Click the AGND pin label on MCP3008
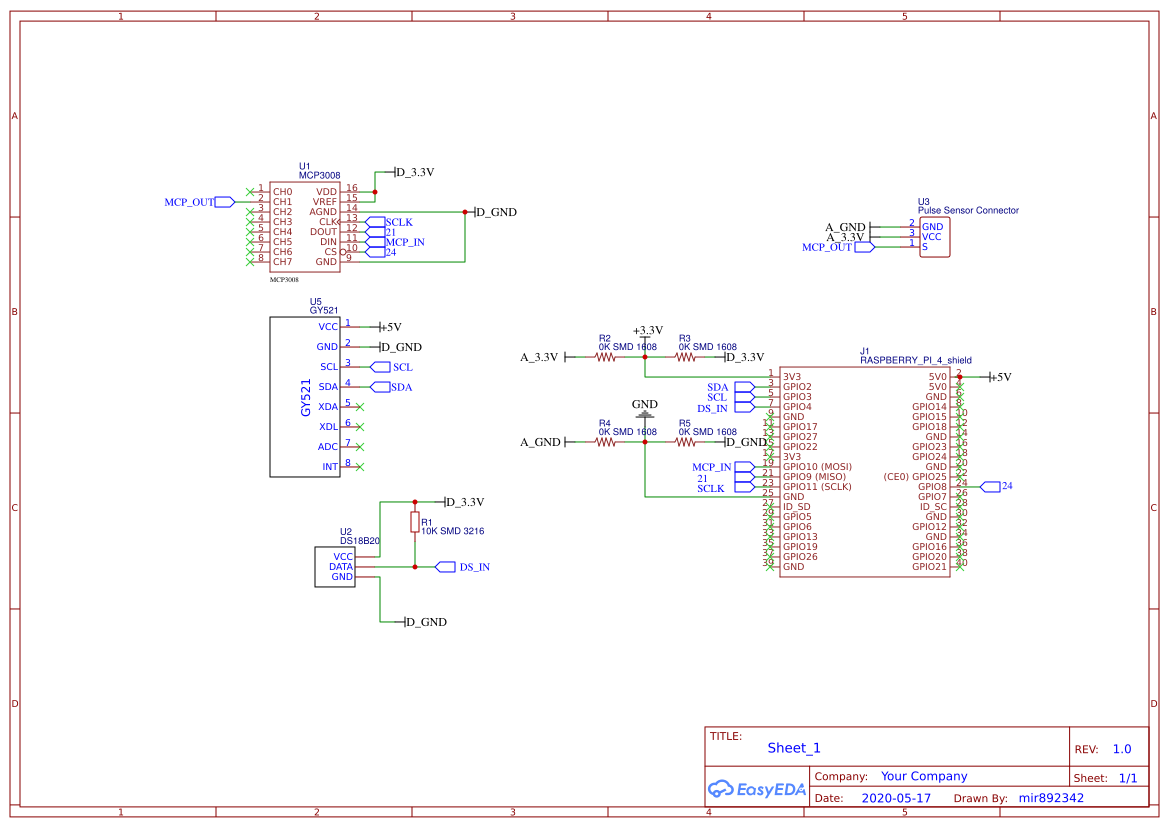This screenshot has height=827, width=1169. pos(323,213)
